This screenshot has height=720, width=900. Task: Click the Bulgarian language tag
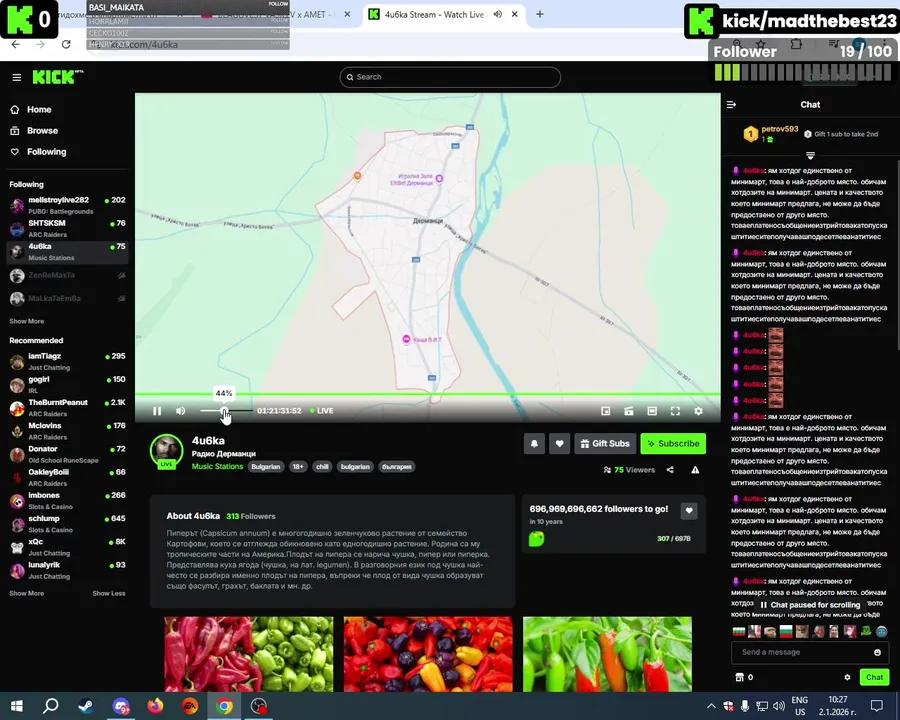coord(266,467)
